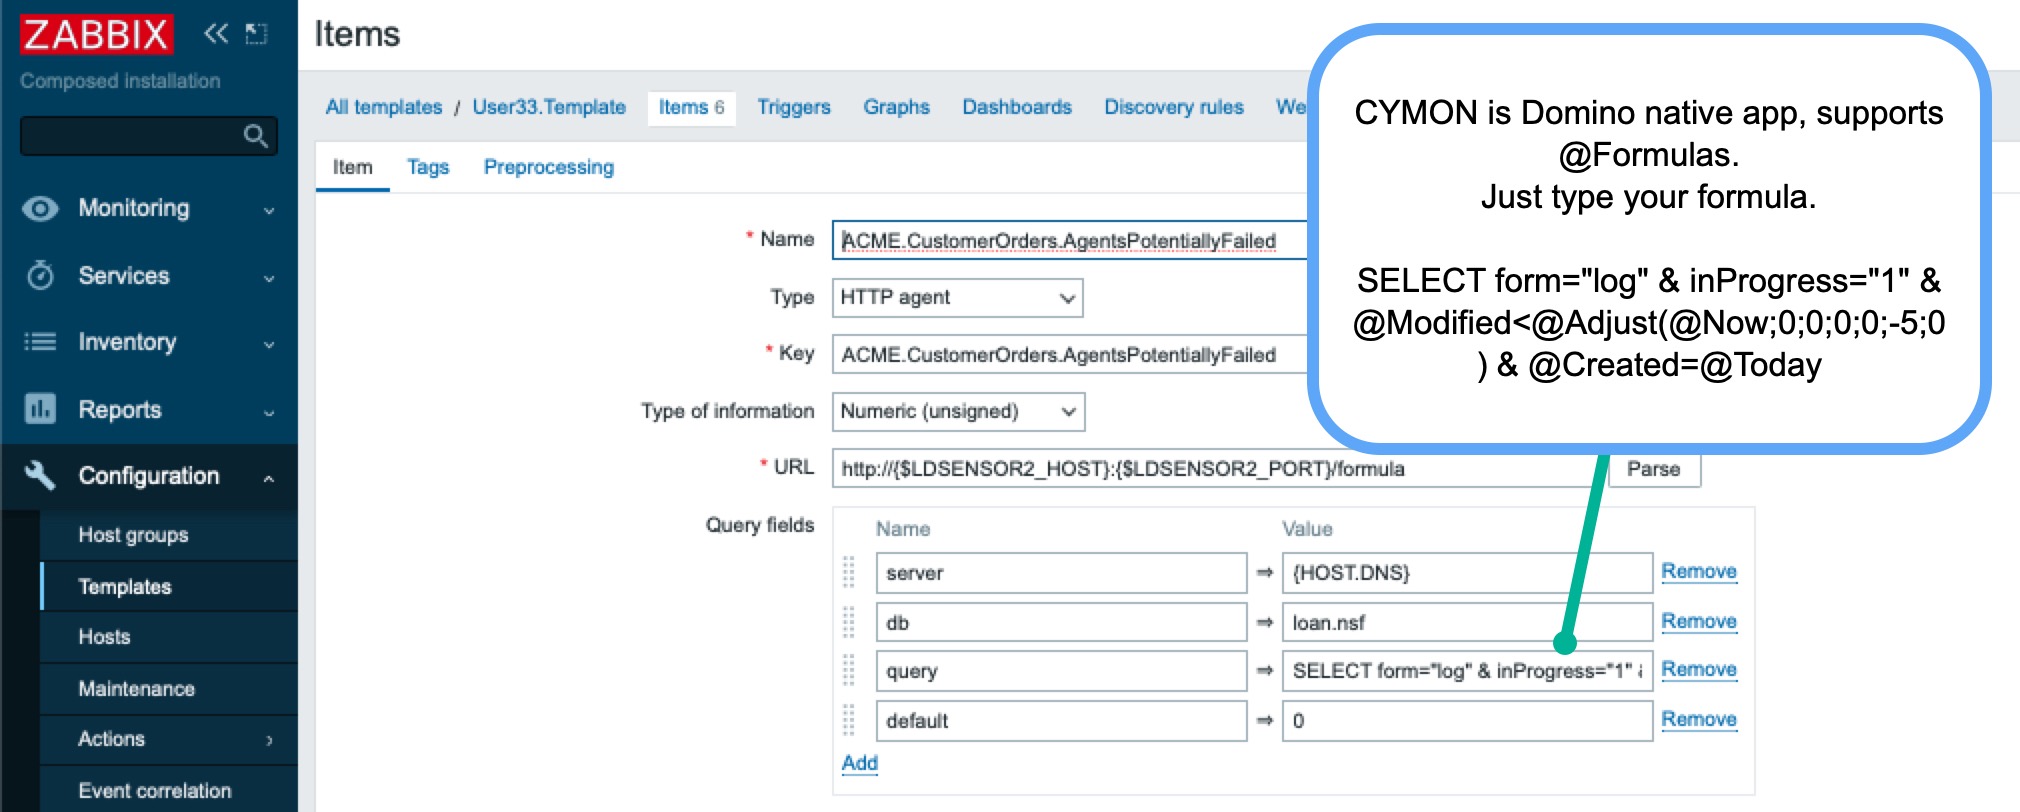This screenshot has width=2020, height=812.
Task: Click the URL input field
Action: [x=1215, y=469]
